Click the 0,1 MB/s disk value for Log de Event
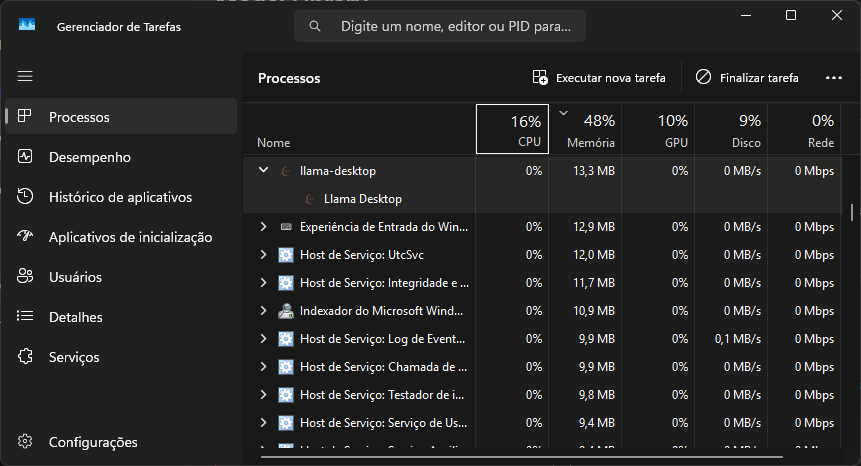The height and width of the screenshot is (466, 861). tap(737, 339)
